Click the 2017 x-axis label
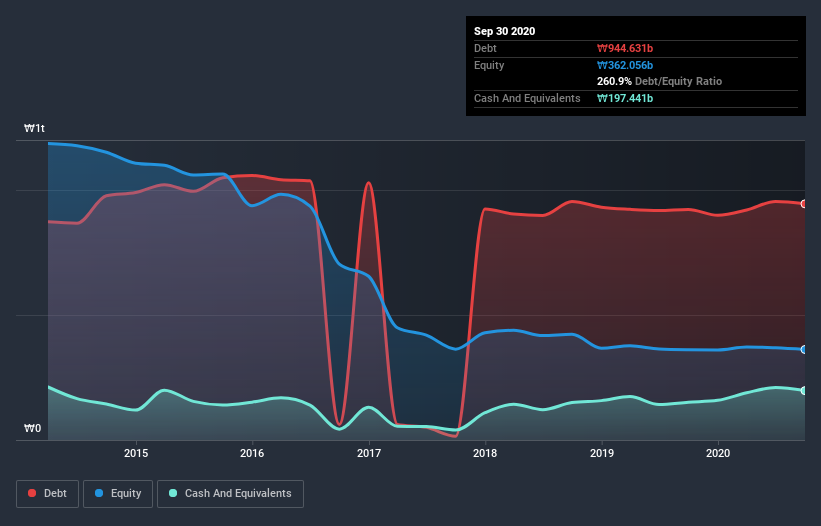Screen dimensions: 821x526 (x=369, y=453)
